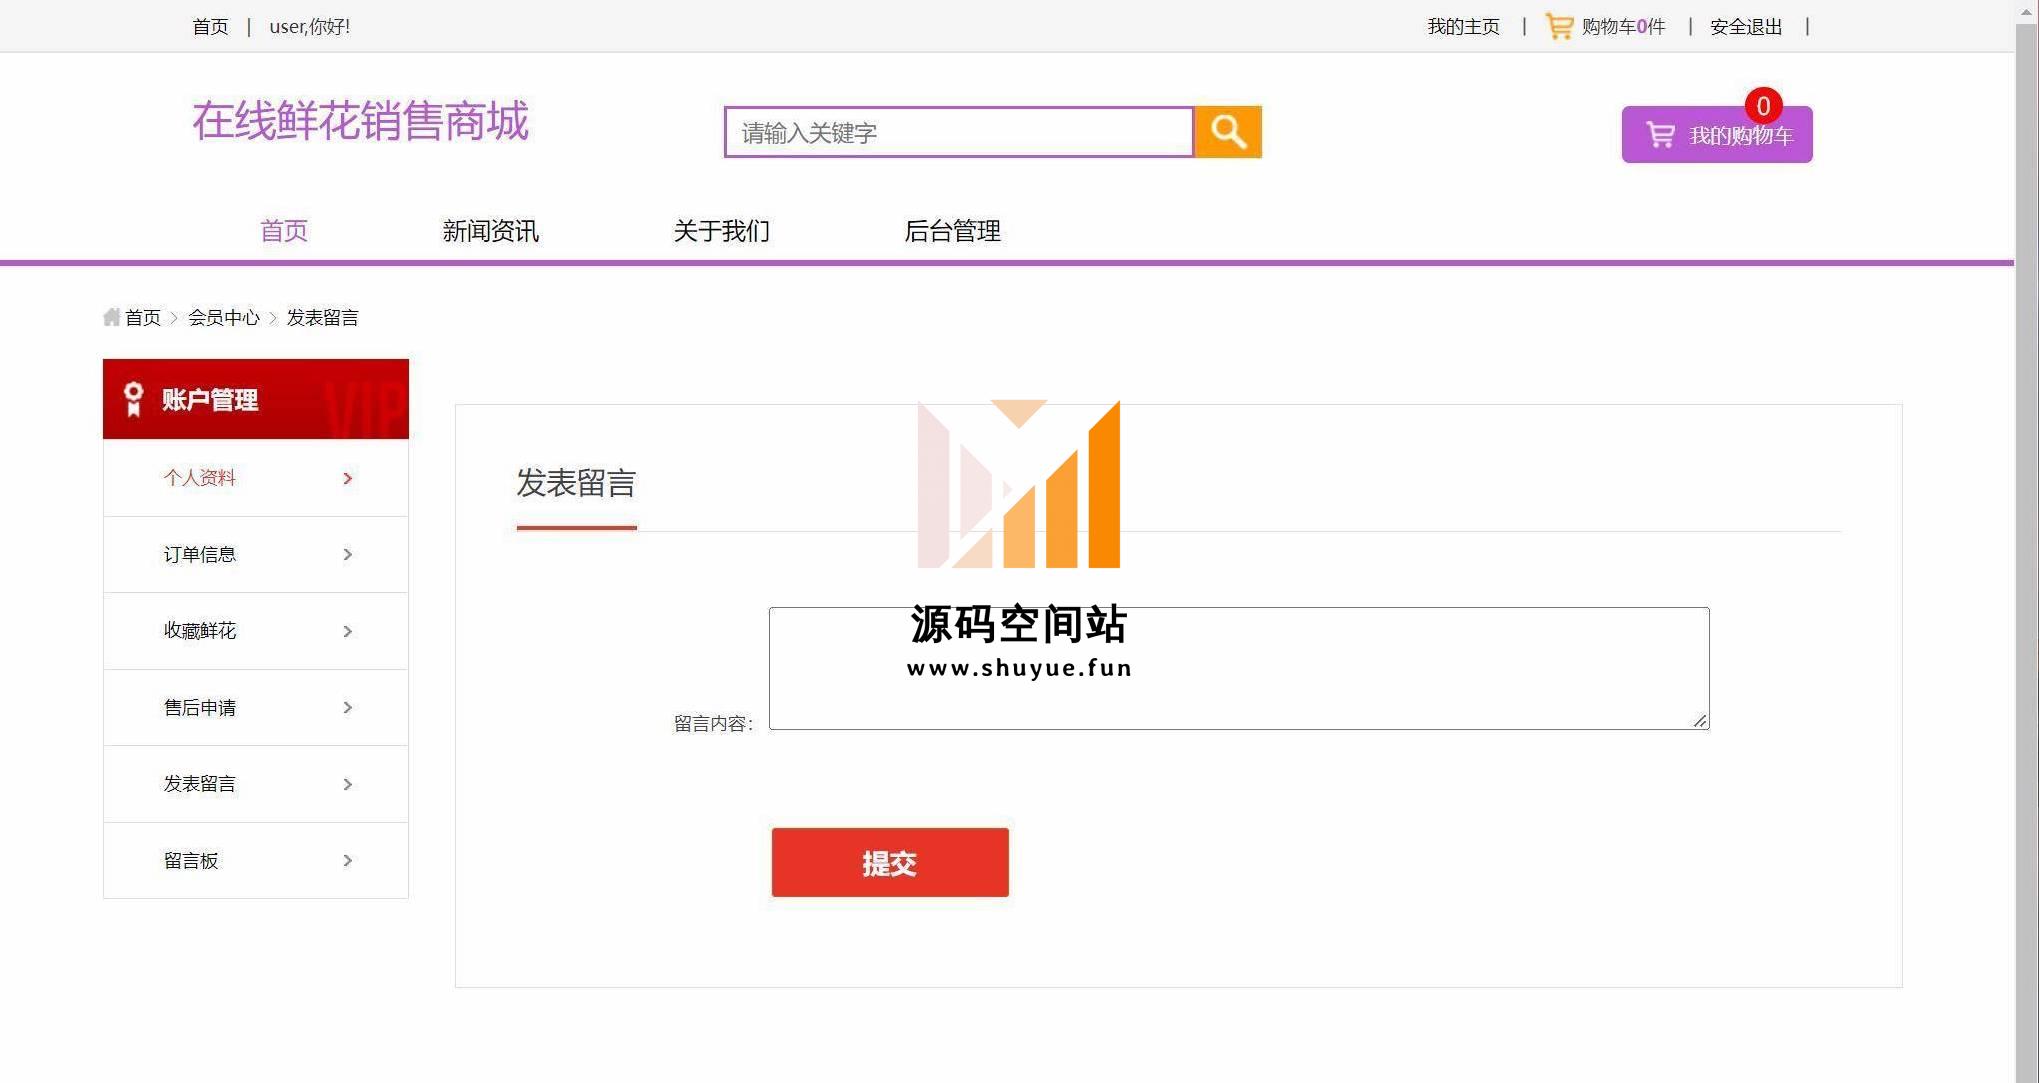Click 首页 link in top bar
The image size is (2039, 1083).
[x=210, y=26]
